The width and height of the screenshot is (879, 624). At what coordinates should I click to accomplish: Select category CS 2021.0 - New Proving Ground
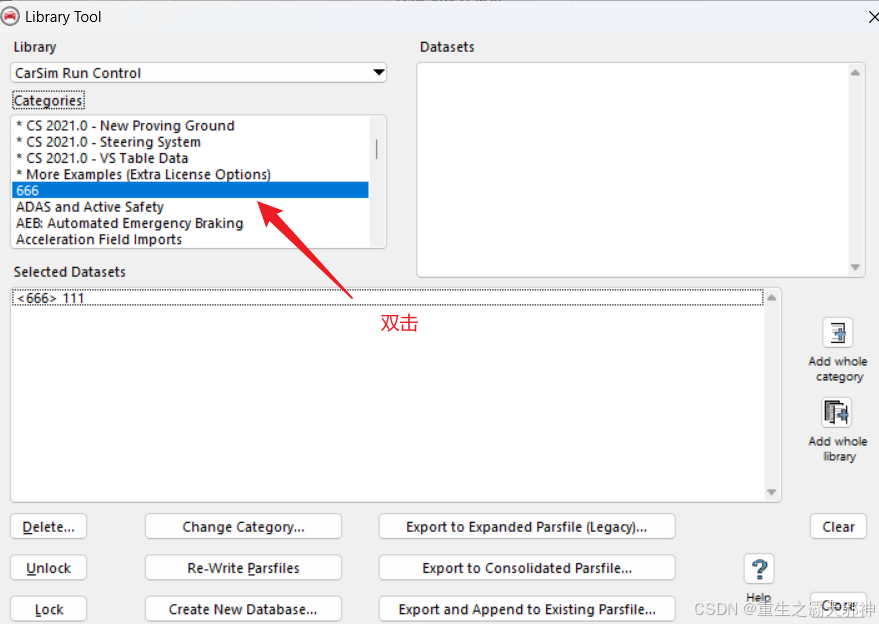190,126
